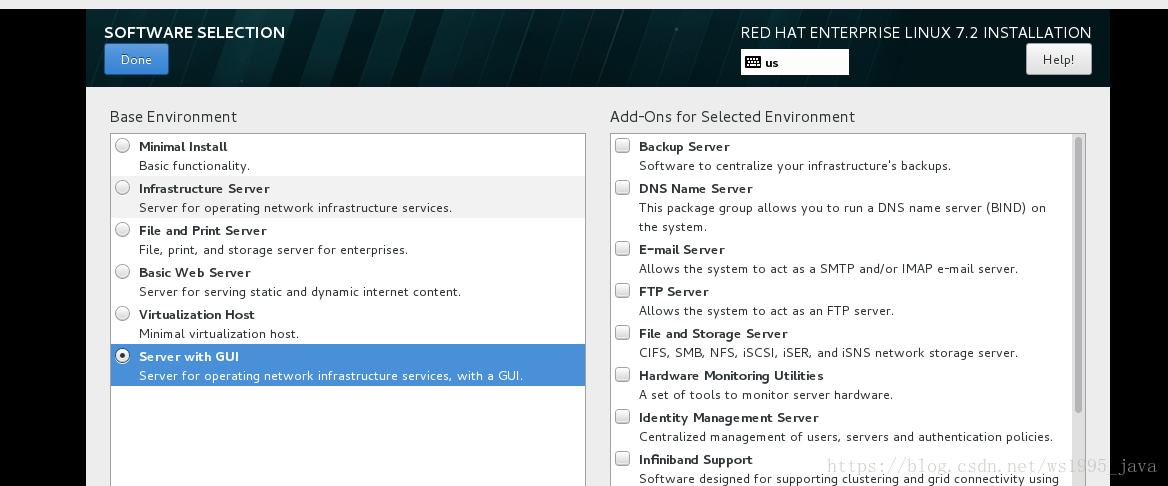1168x486 pixels.
Task: Select Virtualization Host radio button
Action: pyautogui.click(x=123, y=314)
